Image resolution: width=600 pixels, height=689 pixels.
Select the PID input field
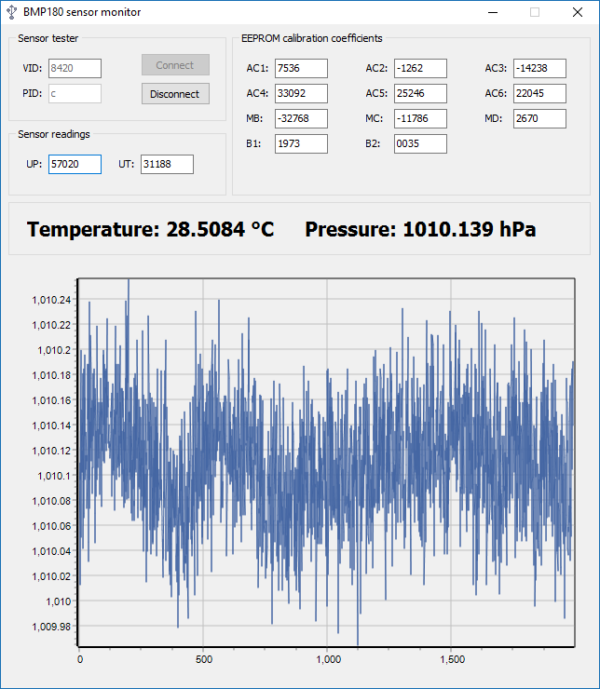point(75,94)
